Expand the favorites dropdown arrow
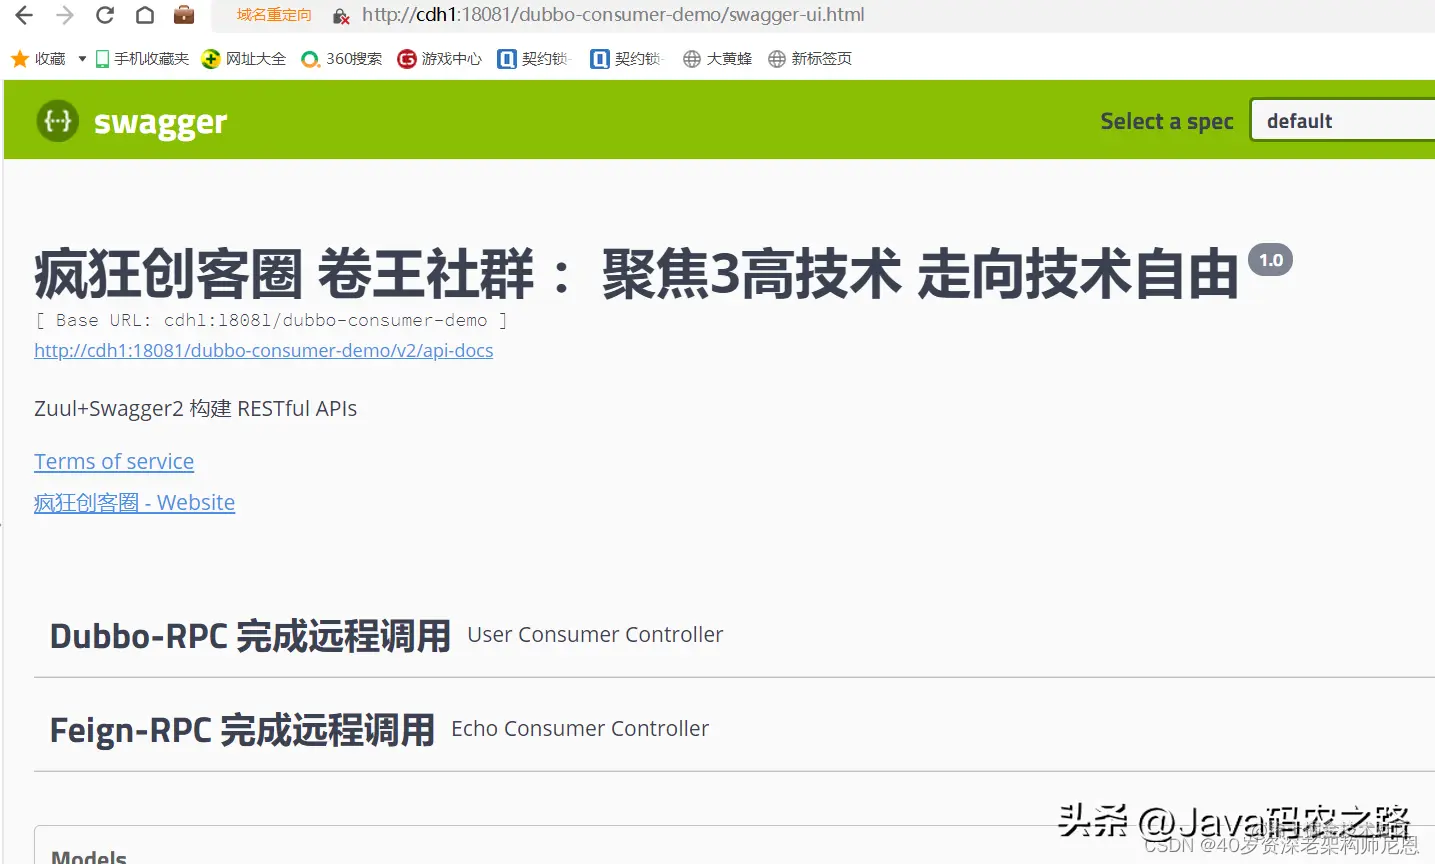This screenshot has height=864, width=1435. click(x=82, y=59)
